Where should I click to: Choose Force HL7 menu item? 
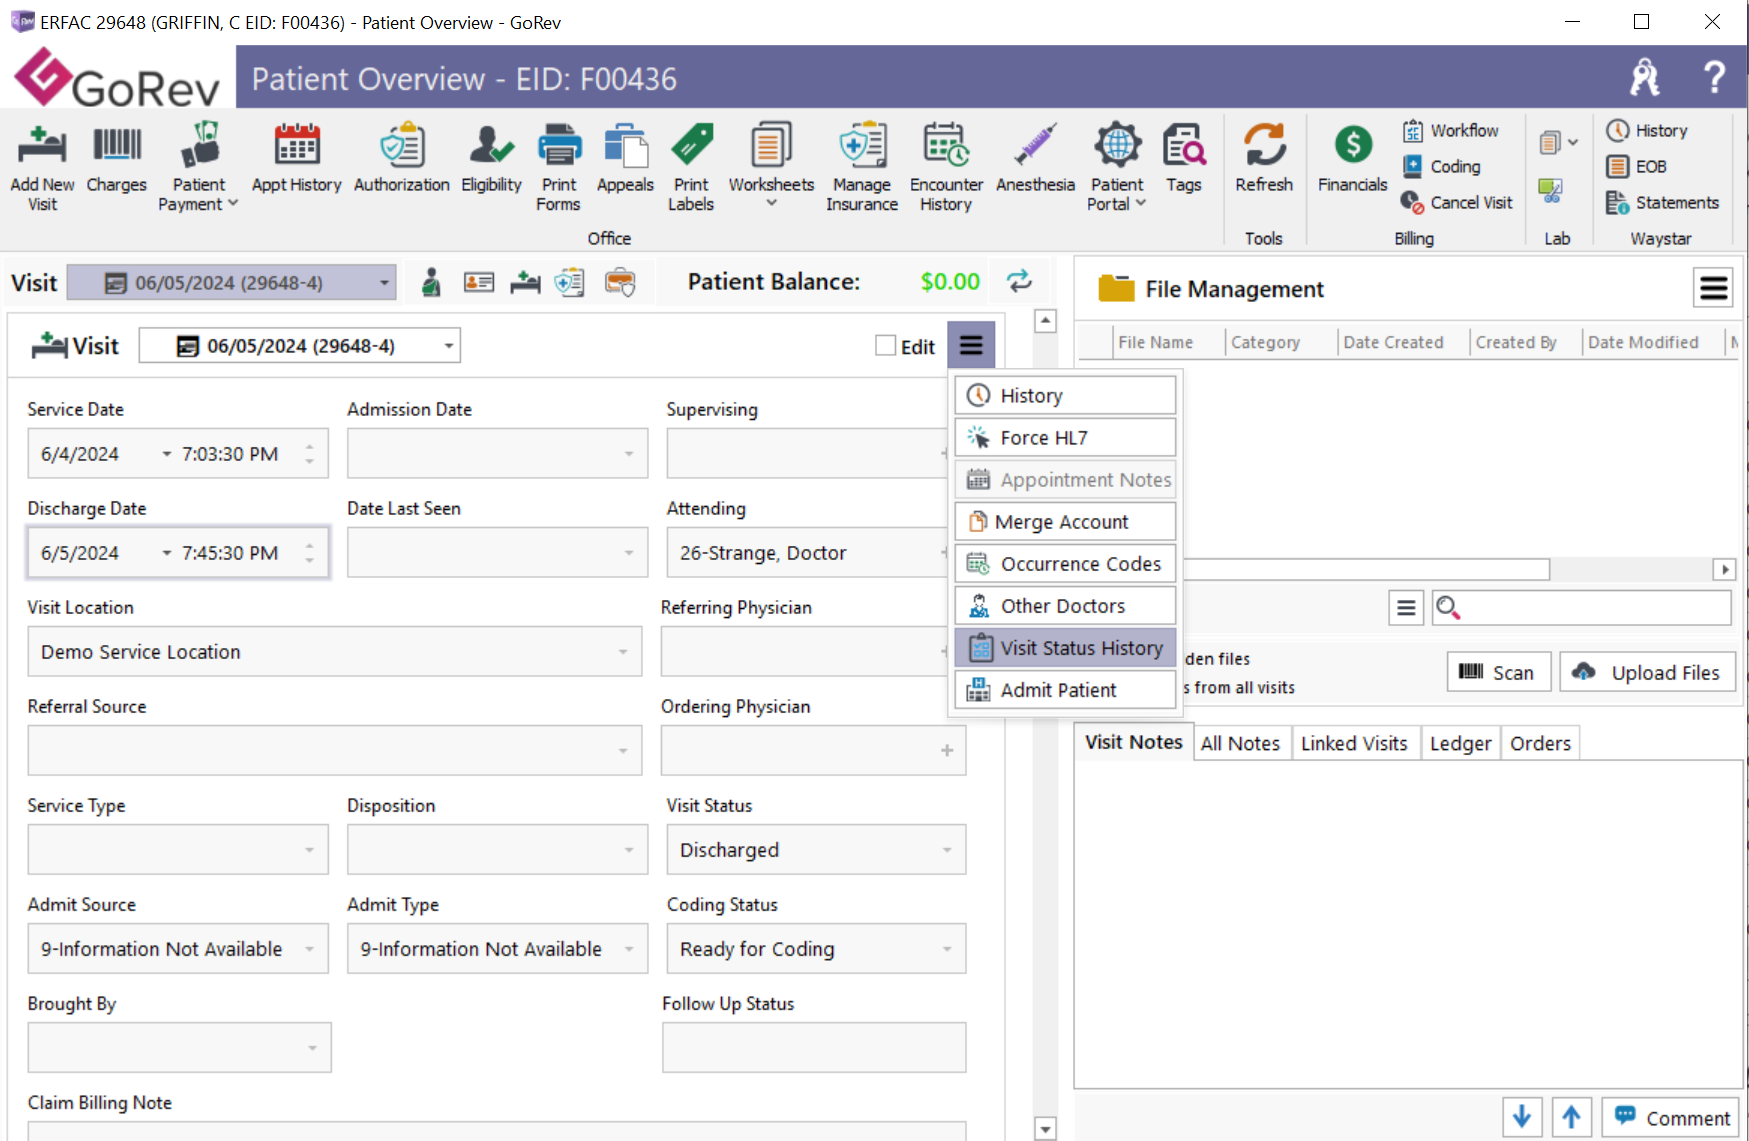pyautogui.click(x=1065, y=437)
